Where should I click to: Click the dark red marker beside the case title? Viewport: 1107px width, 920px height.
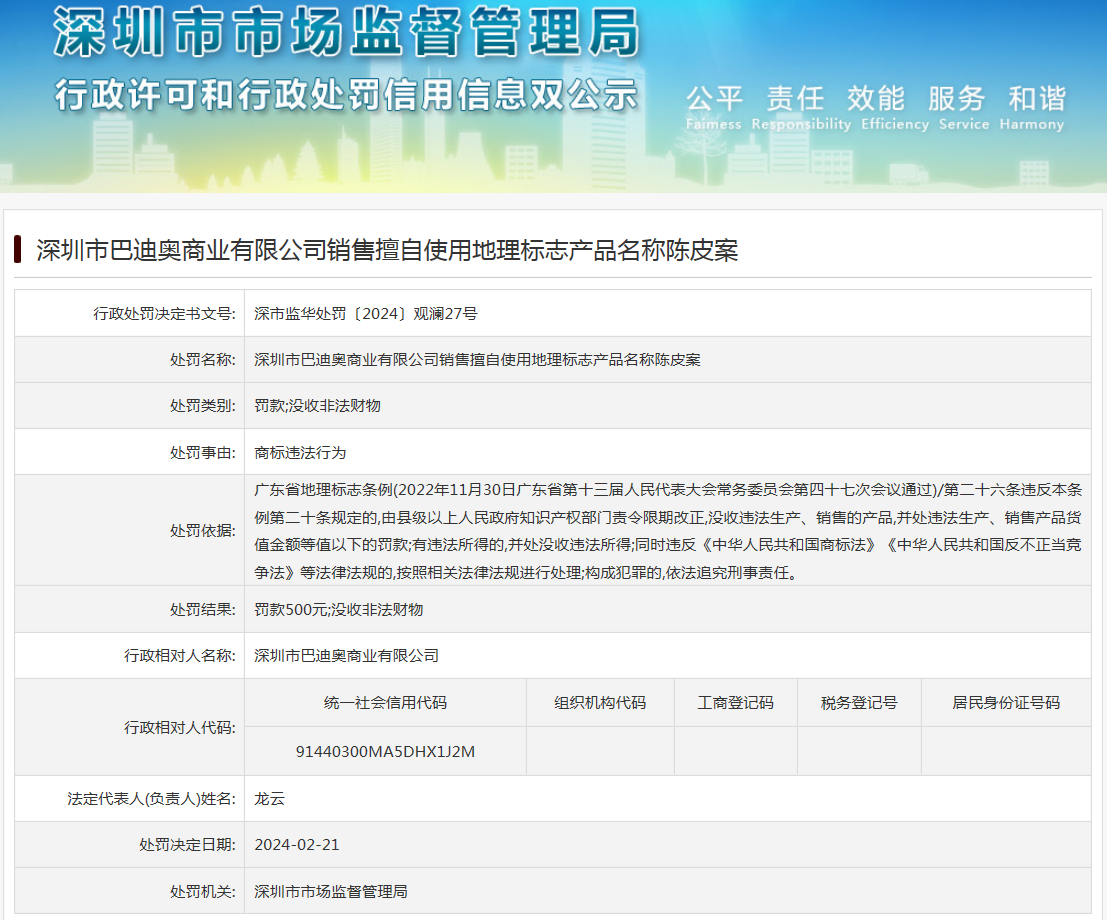18,250
